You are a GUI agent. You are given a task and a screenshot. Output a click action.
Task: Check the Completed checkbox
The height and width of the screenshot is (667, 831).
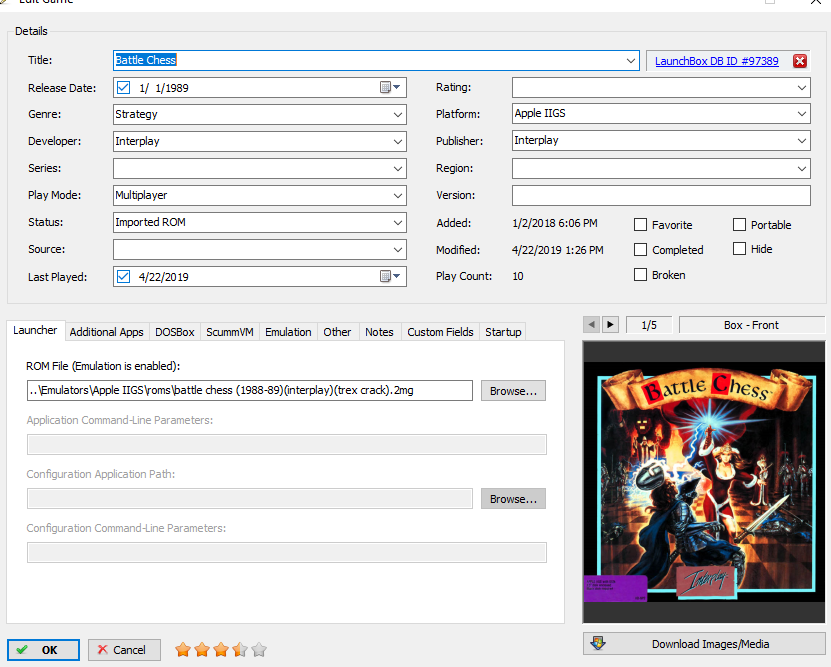(x=640, y=250)
